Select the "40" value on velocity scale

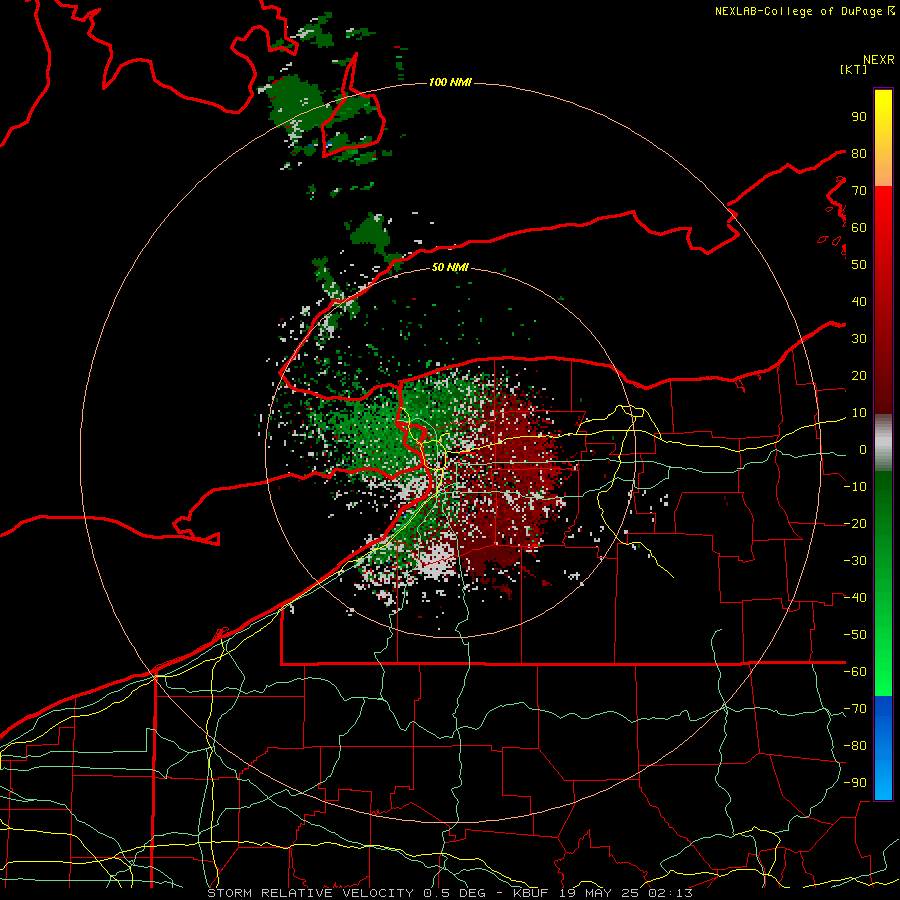click(859, 301)
